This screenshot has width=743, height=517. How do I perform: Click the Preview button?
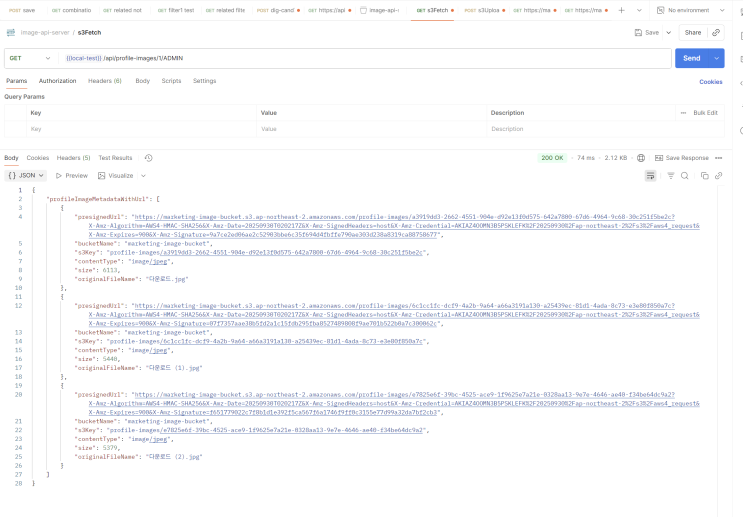coord(72,175)
